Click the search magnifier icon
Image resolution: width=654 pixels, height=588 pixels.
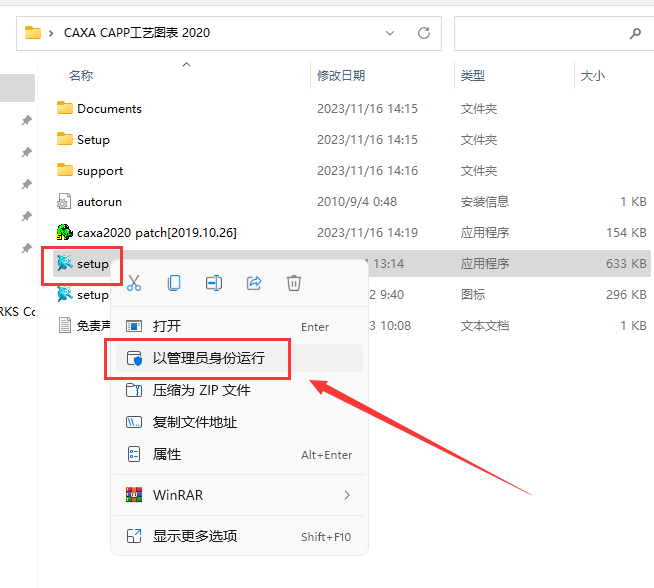tap(635, 33)
